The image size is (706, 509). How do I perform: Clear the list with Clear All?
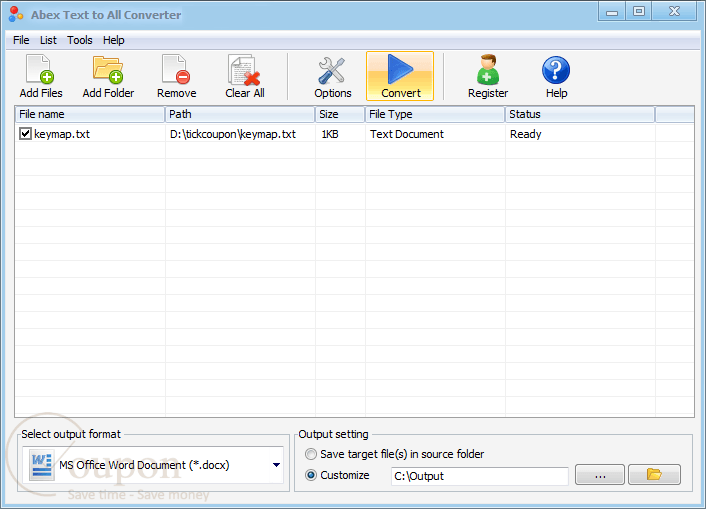pyautogui.click(x=244, y=76)
